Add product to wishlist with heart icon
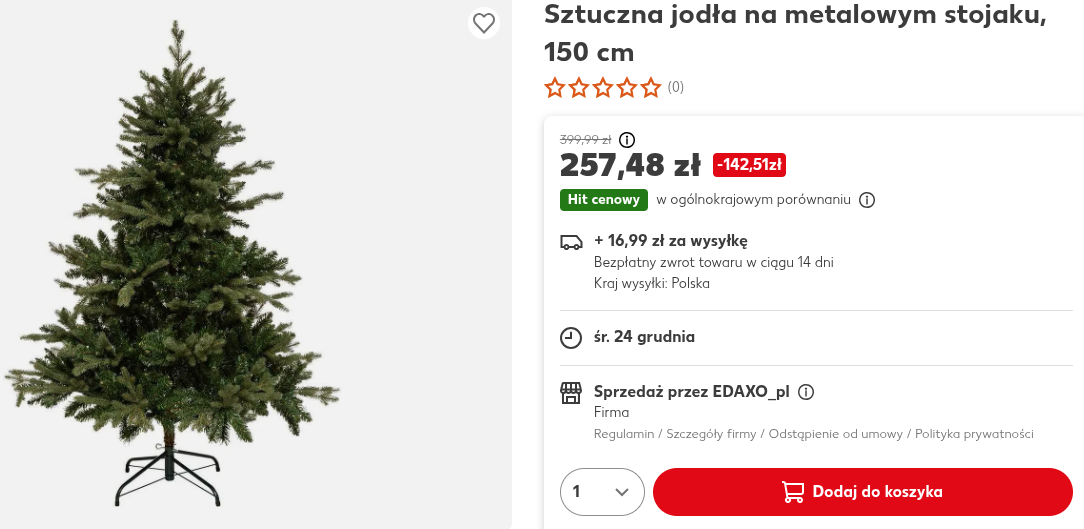This screenshot has height=529, width=1084. (484, 23)
